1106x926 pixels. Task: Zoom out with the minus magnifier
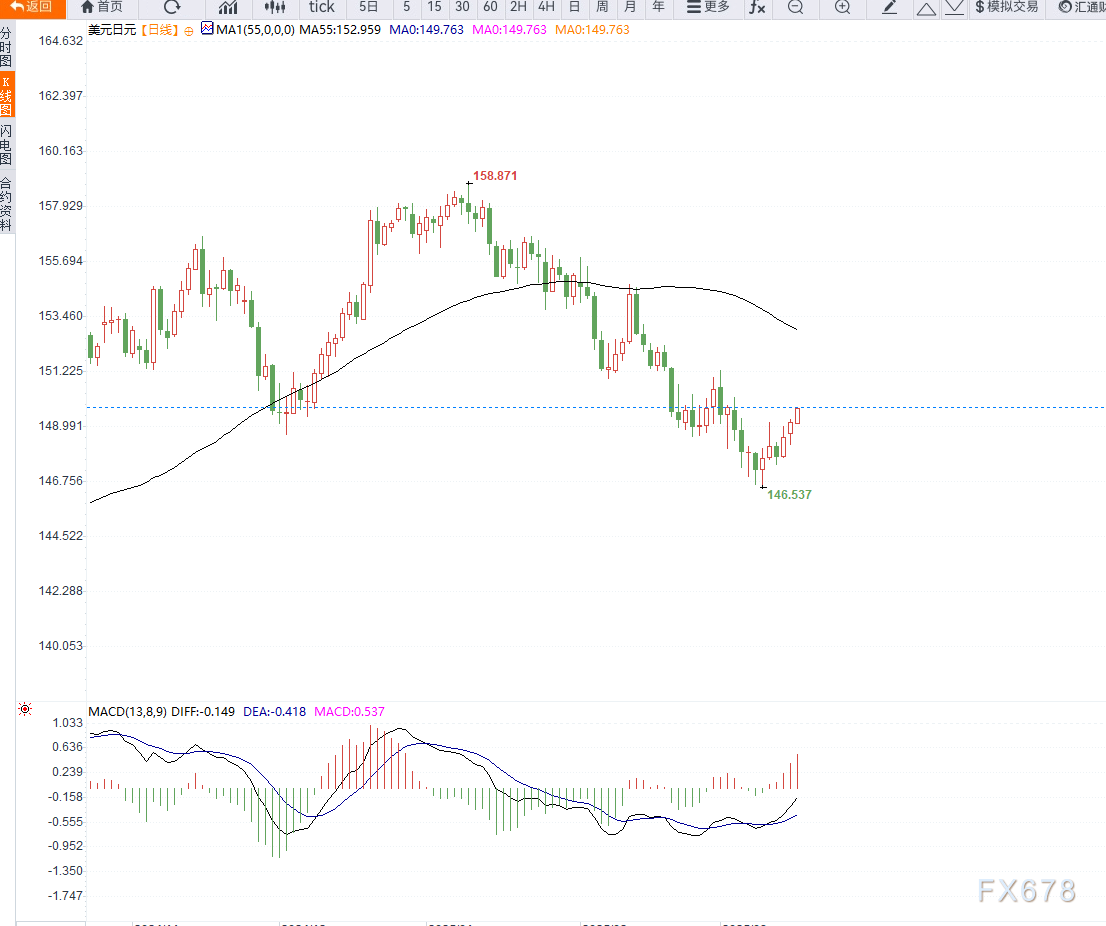[795, 7]
